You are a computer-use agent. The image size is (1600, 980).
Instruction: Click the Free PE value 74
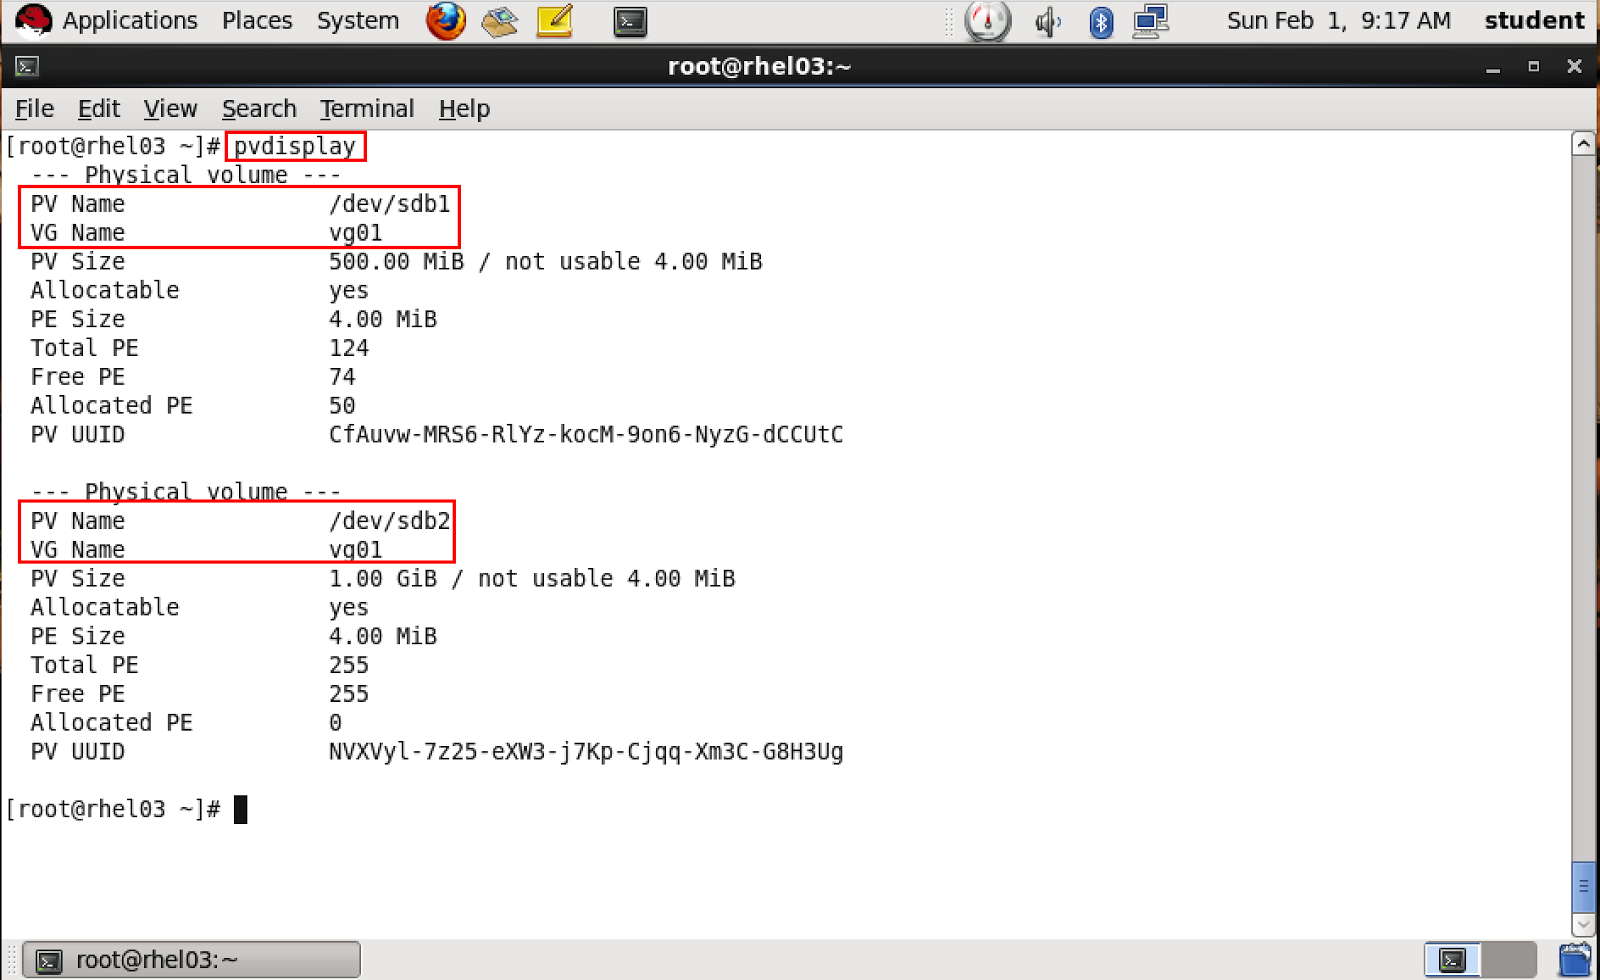(342, 377)
